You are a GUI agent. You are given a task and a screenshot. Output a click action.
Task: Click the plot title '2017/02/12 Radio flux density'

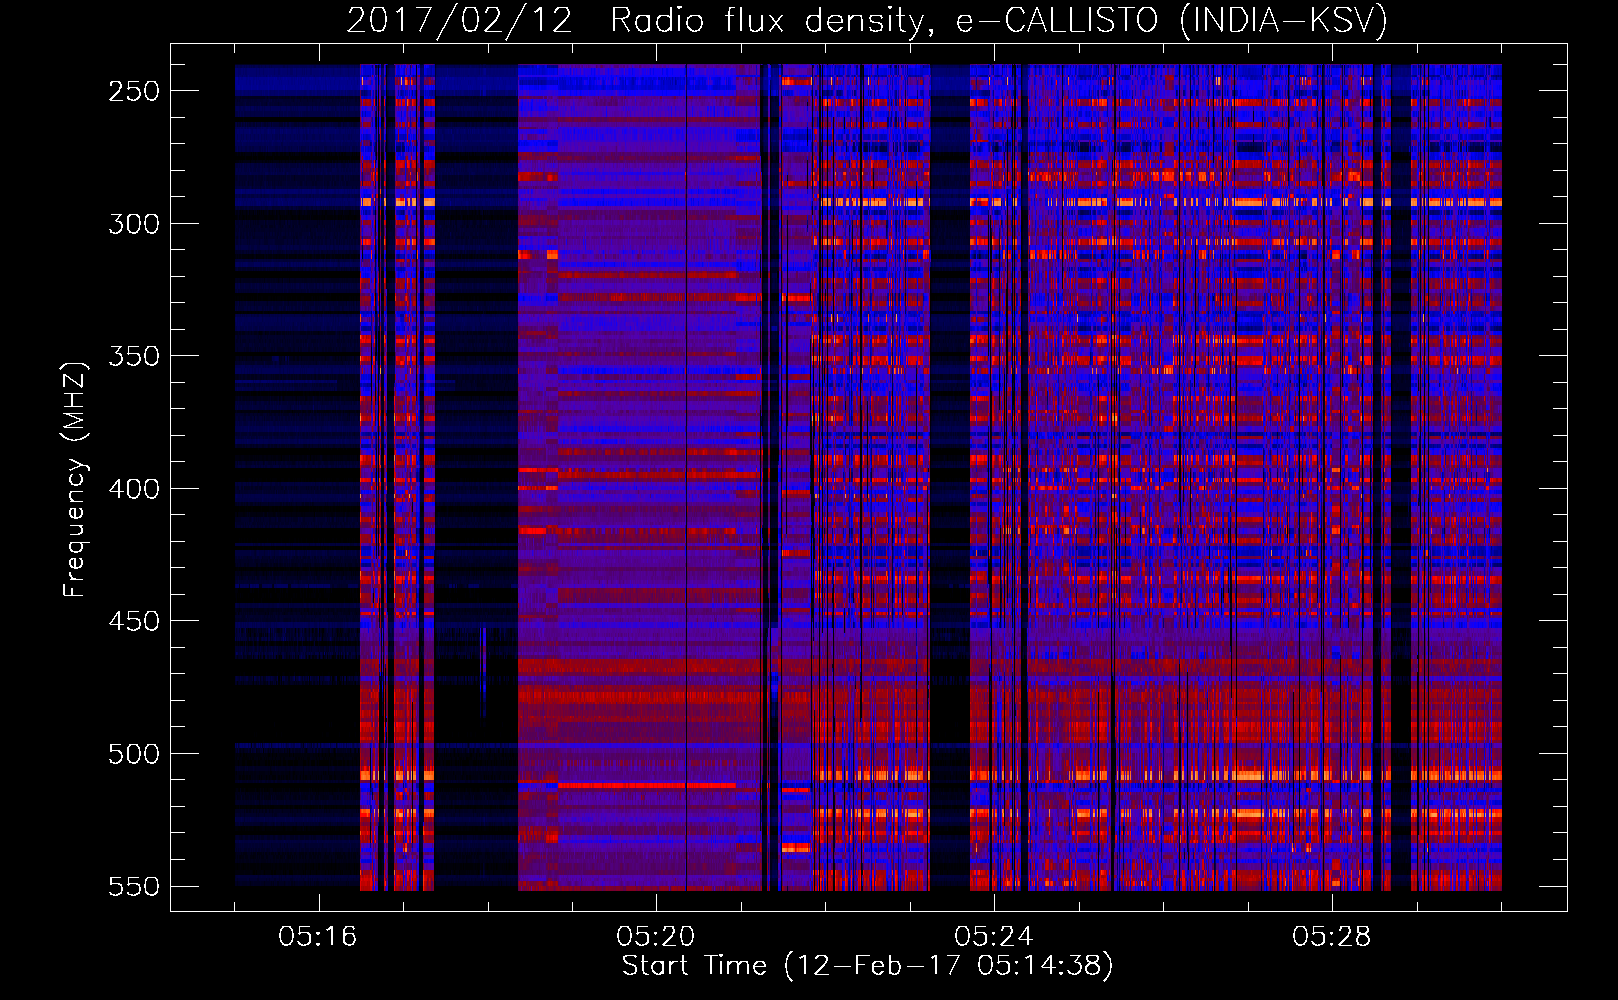[867, 20]
